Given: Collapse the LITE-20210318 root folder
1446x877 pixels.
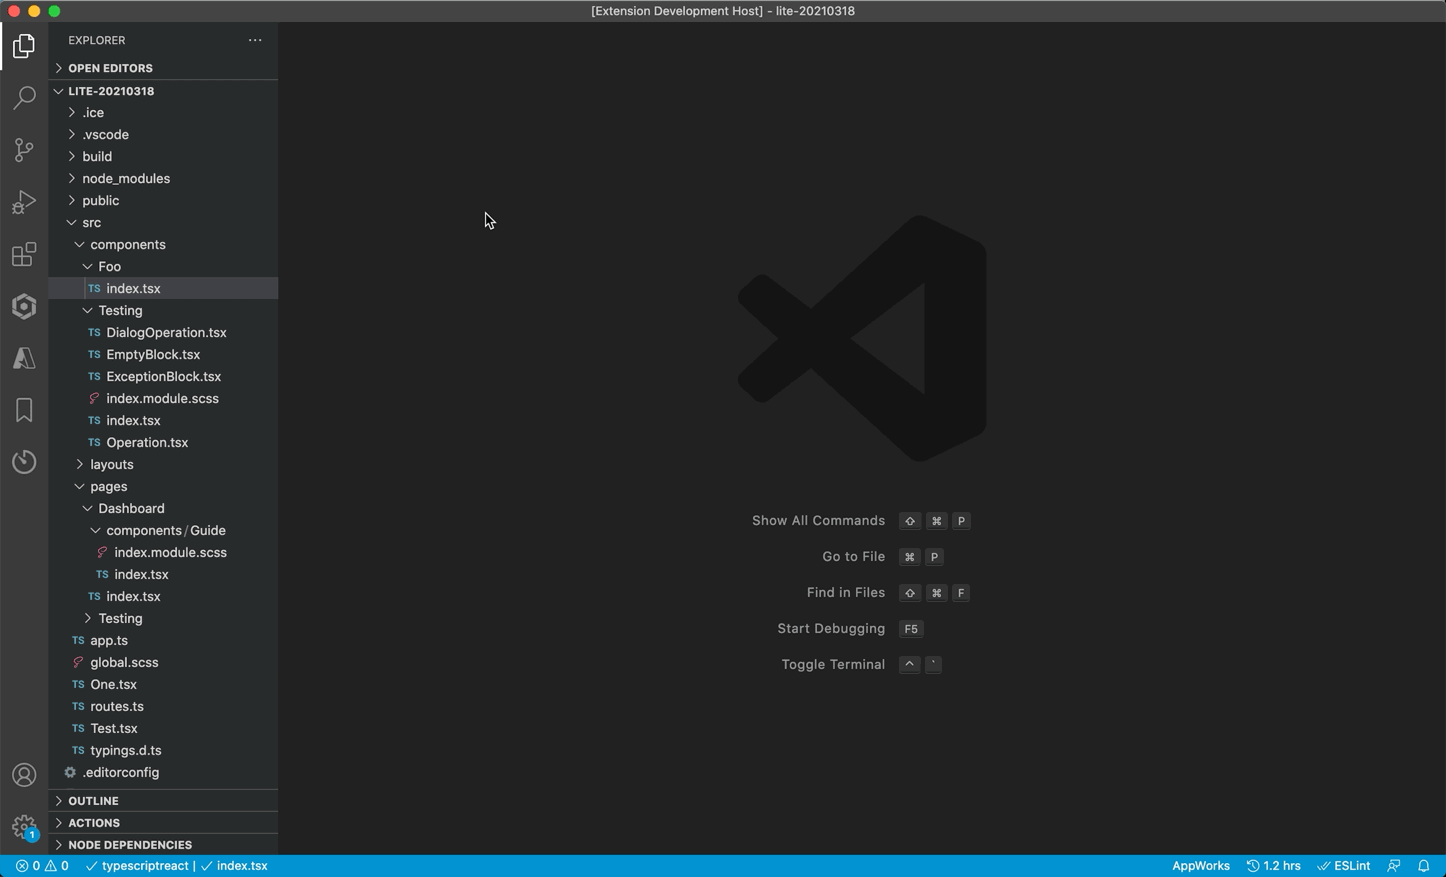Looking at the screenshot, I should point(163,91).
